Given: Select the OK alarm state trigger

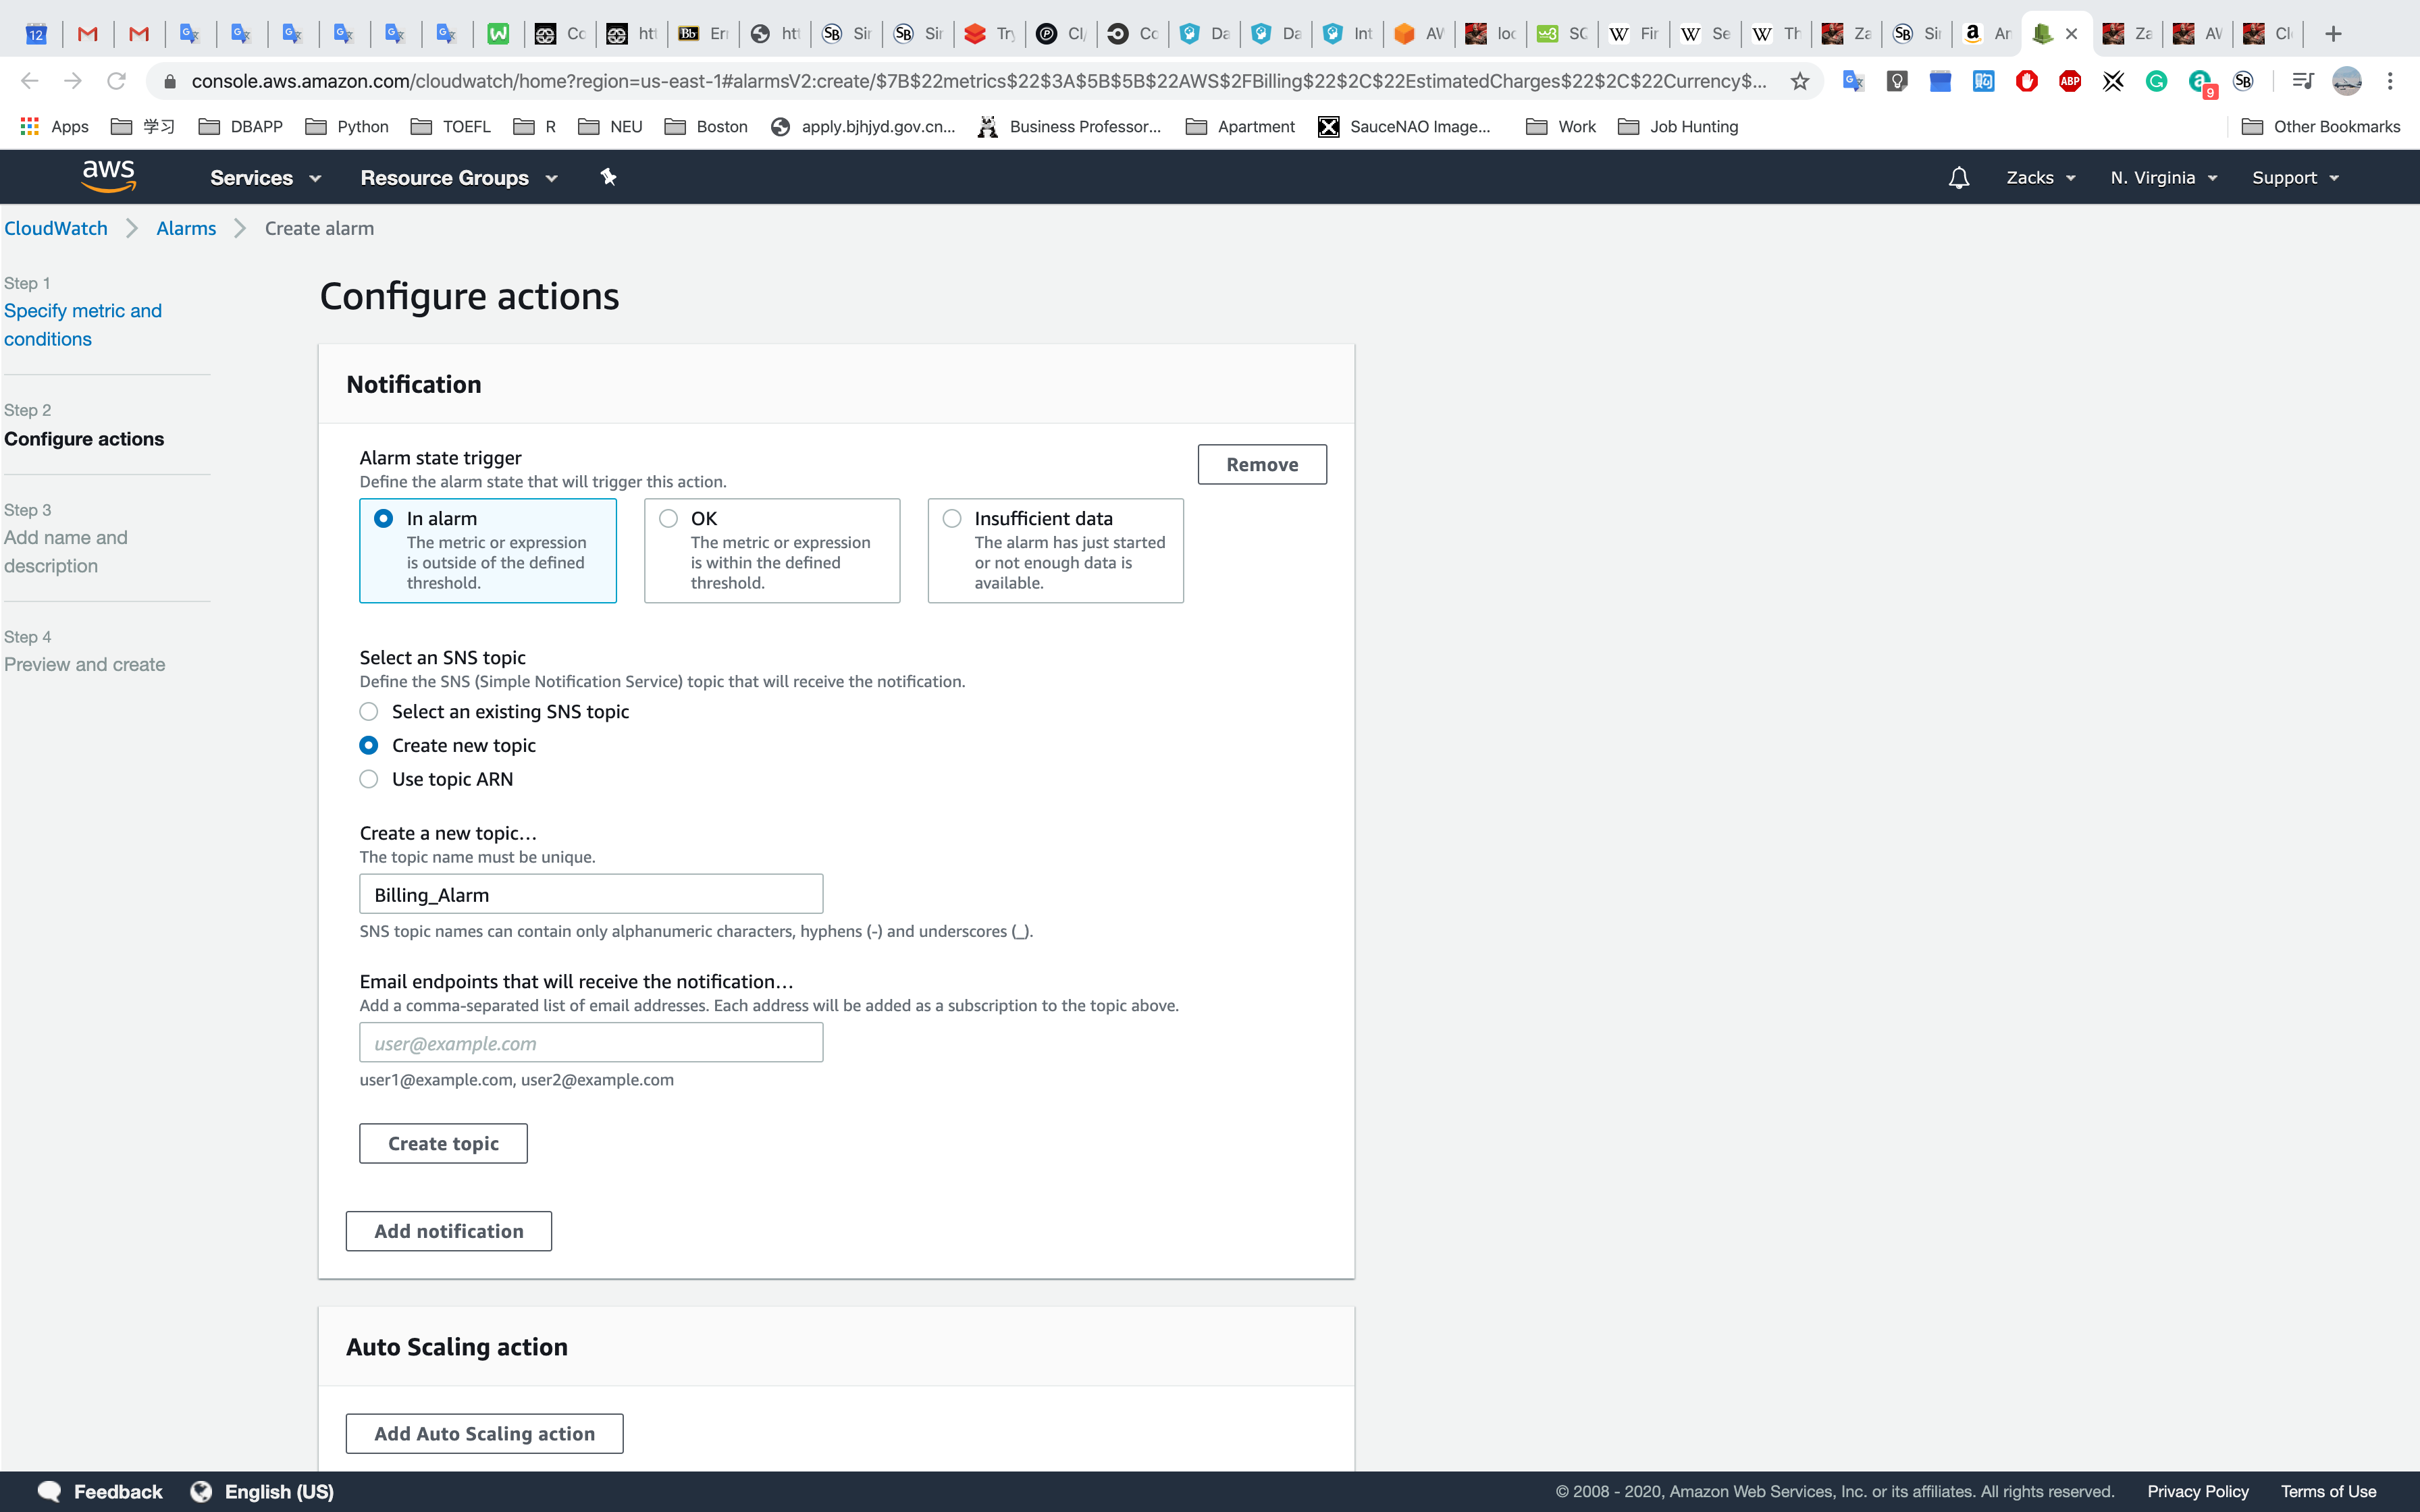Looking at the screenshot, I should pyautogui.click(x=669, y=518).
